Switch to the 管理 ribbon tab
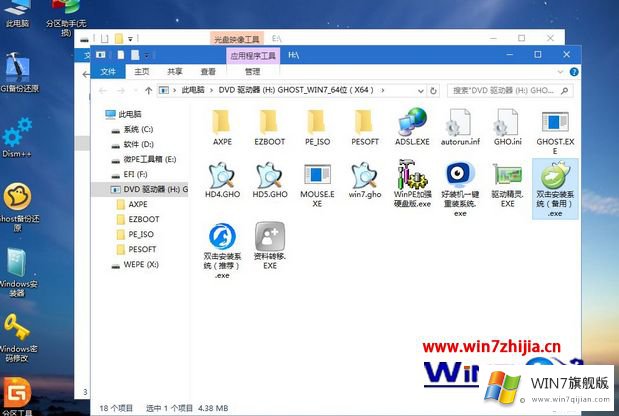This screenshot has width=619, height=416. click(x=252, y=71)
